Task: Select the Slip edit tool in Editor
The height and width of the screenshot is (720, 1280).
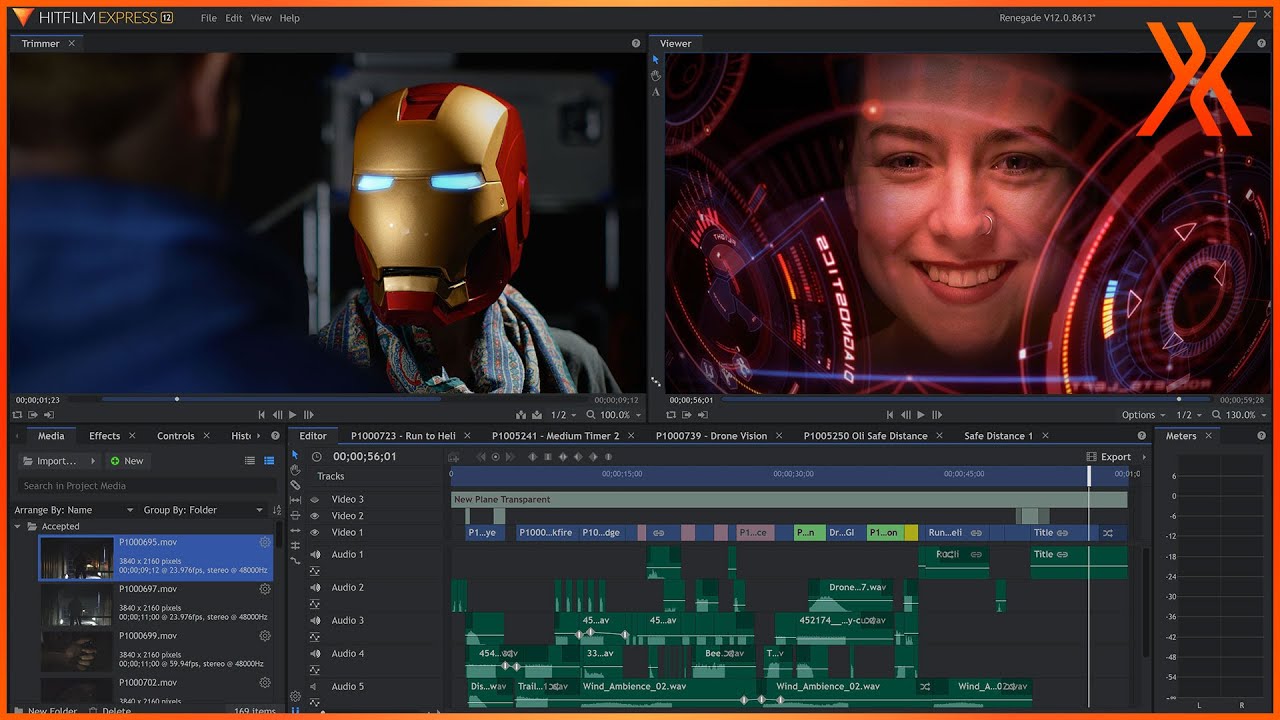Action: click(295, 500)
